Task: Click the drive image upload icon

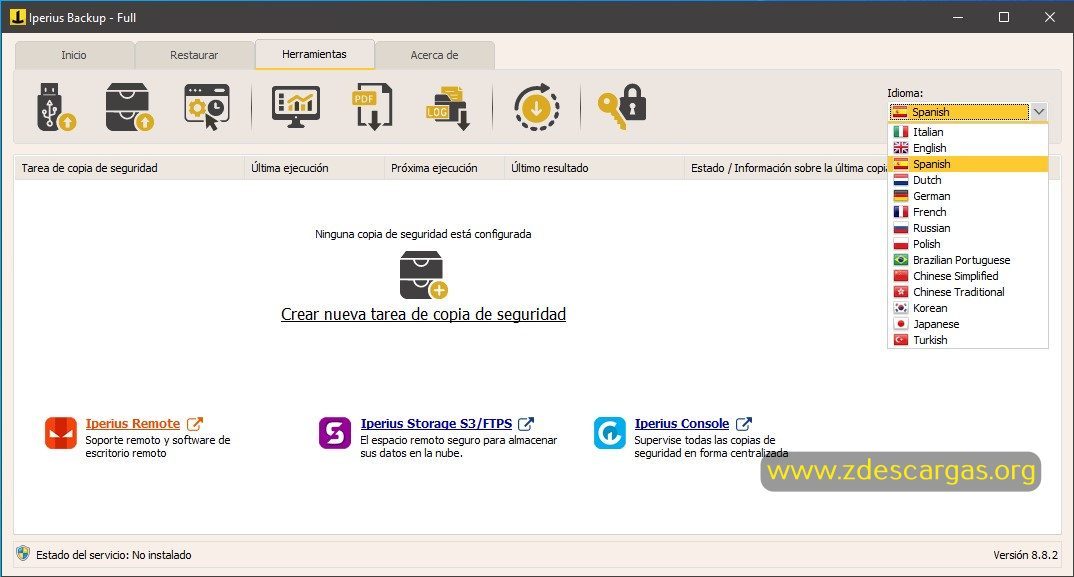Action: pos(129,107)
